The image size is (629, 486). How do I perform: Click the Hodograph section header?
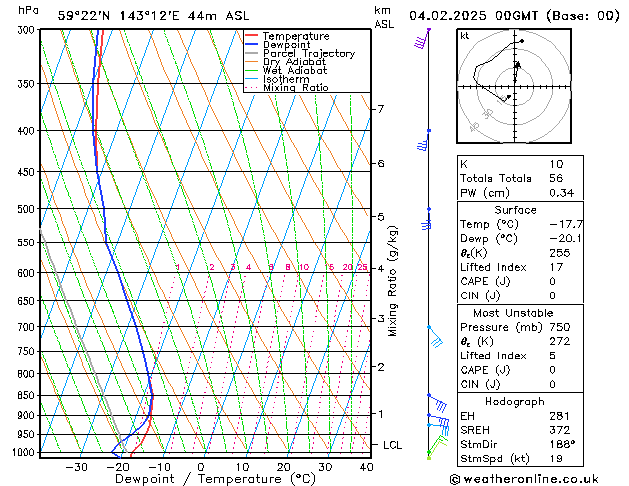coord(515,402)
